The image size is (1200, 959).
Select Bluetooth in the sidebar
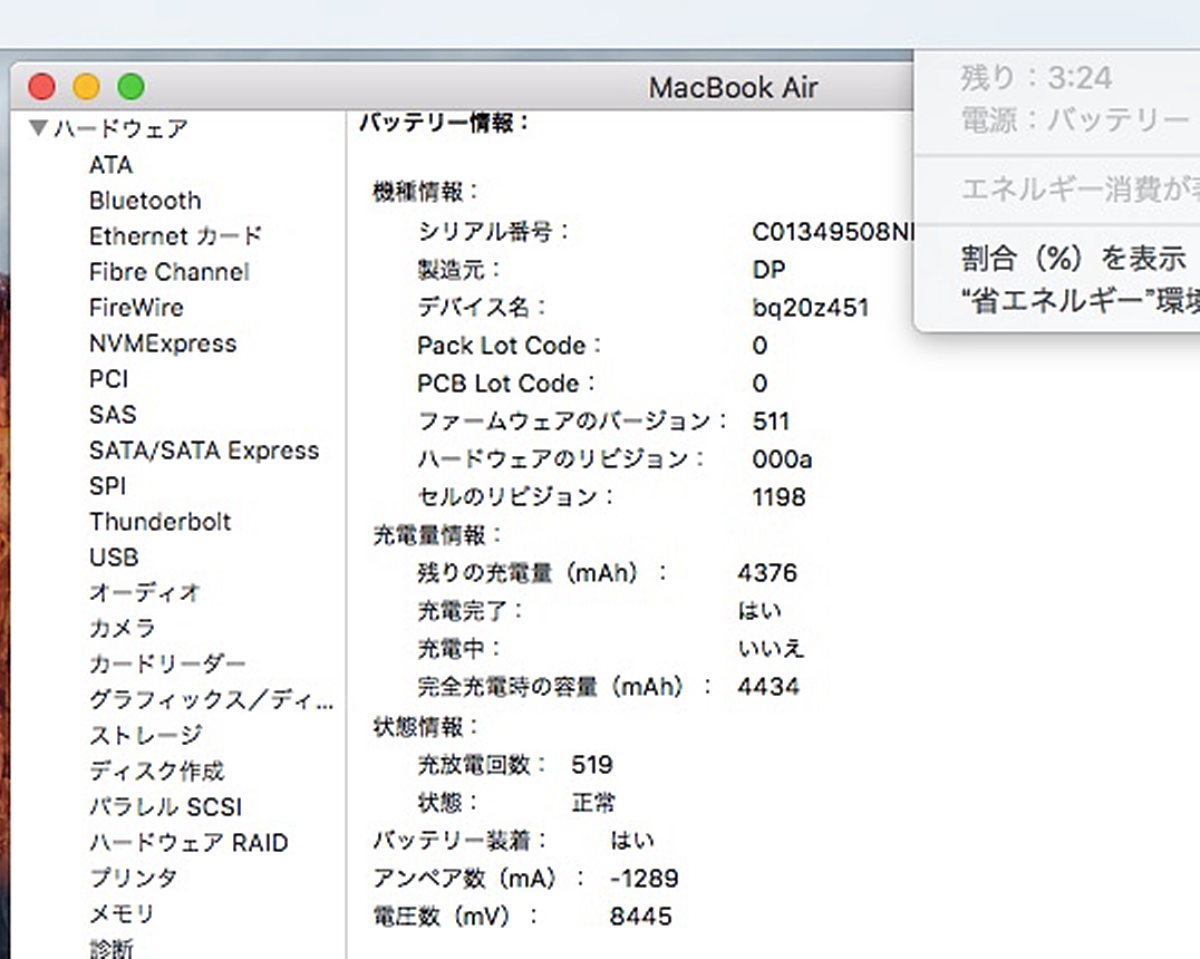[145, 200]
